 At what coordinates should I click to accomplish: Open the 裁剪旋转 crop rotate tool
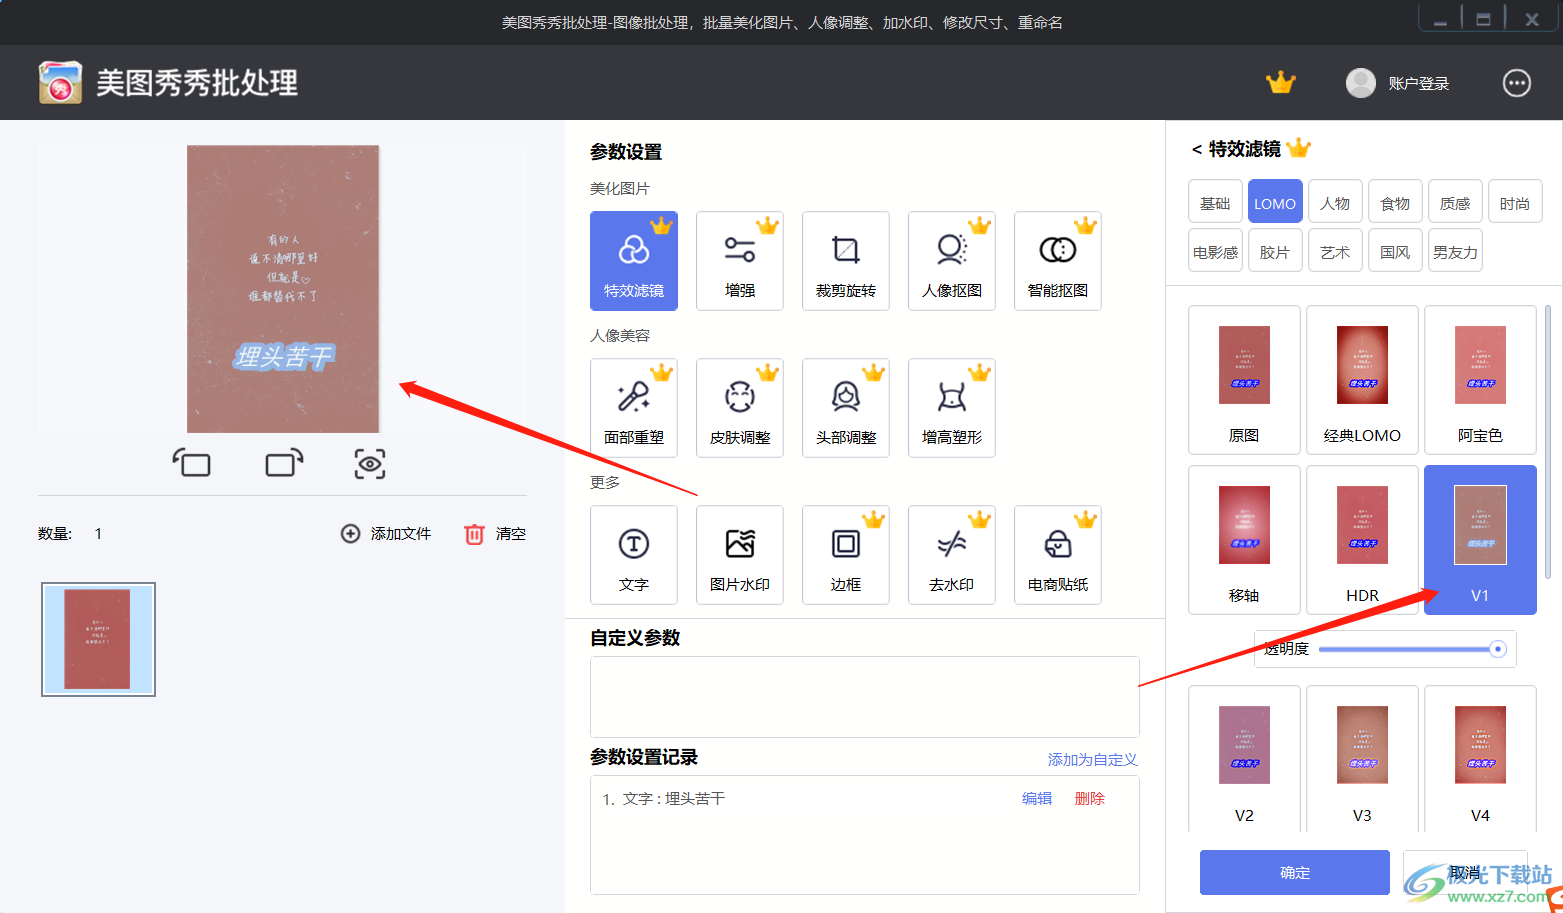[846, 261]
